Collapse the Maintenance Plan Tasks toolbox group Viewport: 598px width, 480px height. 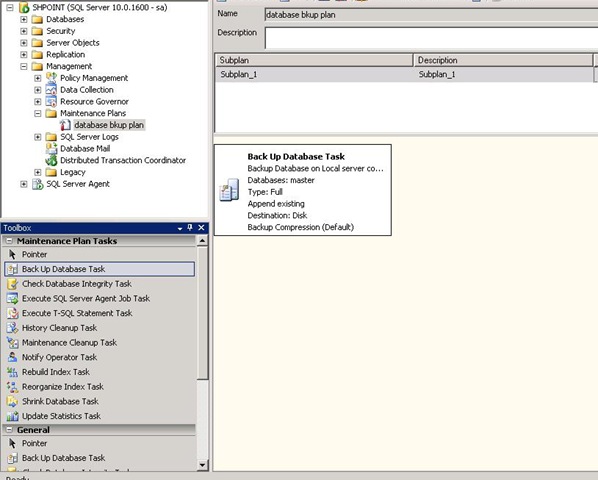click(9, 241)
